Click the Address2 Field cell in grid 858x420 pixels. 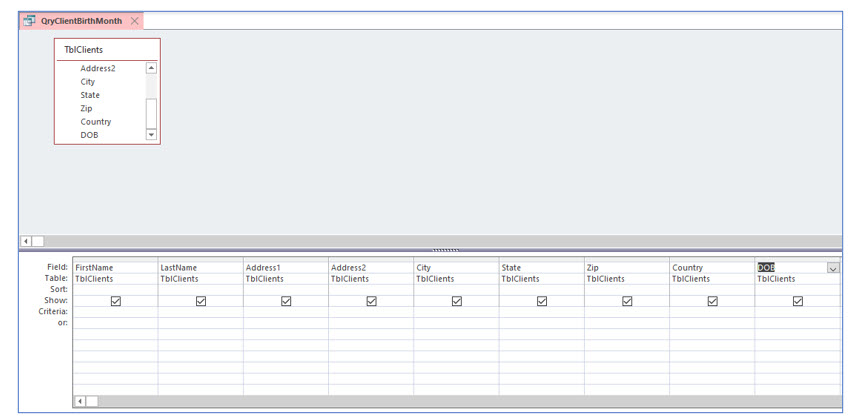click(372, 268)
